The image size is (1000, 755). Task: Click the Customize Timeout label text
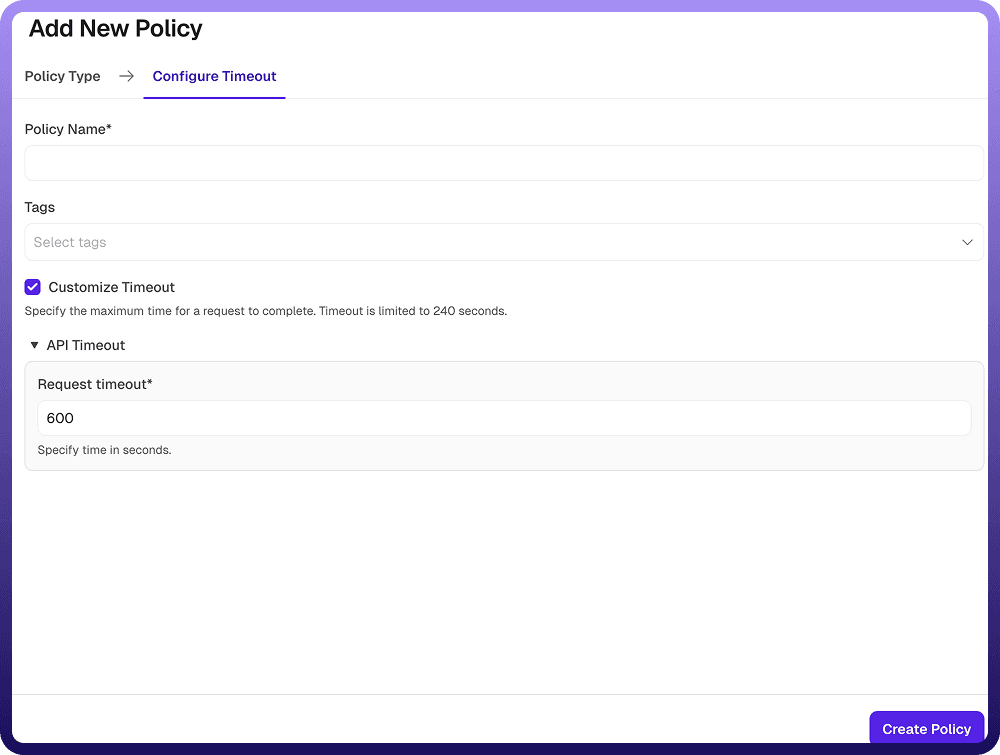pos(111,287)
